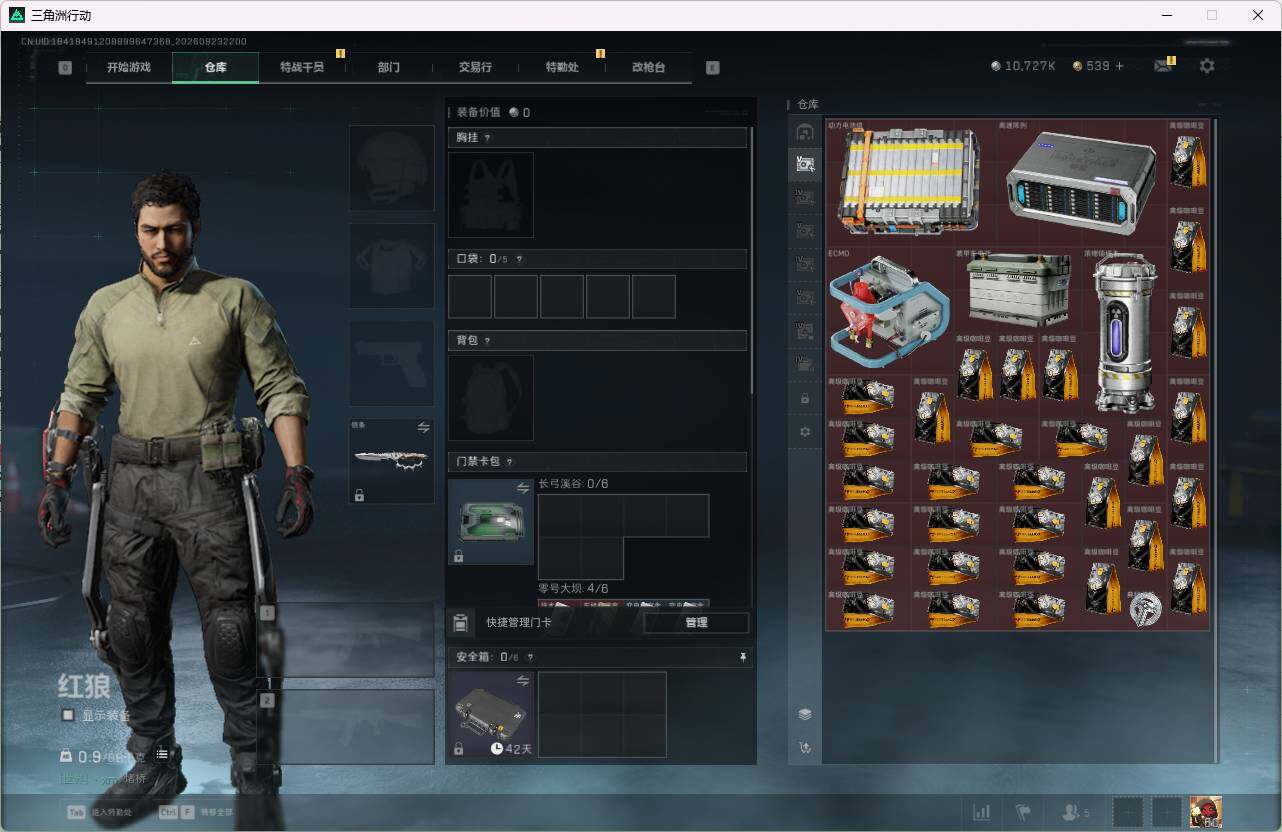Click the 零号大坝: 4/6 keycard label

[x=574, y=589]
